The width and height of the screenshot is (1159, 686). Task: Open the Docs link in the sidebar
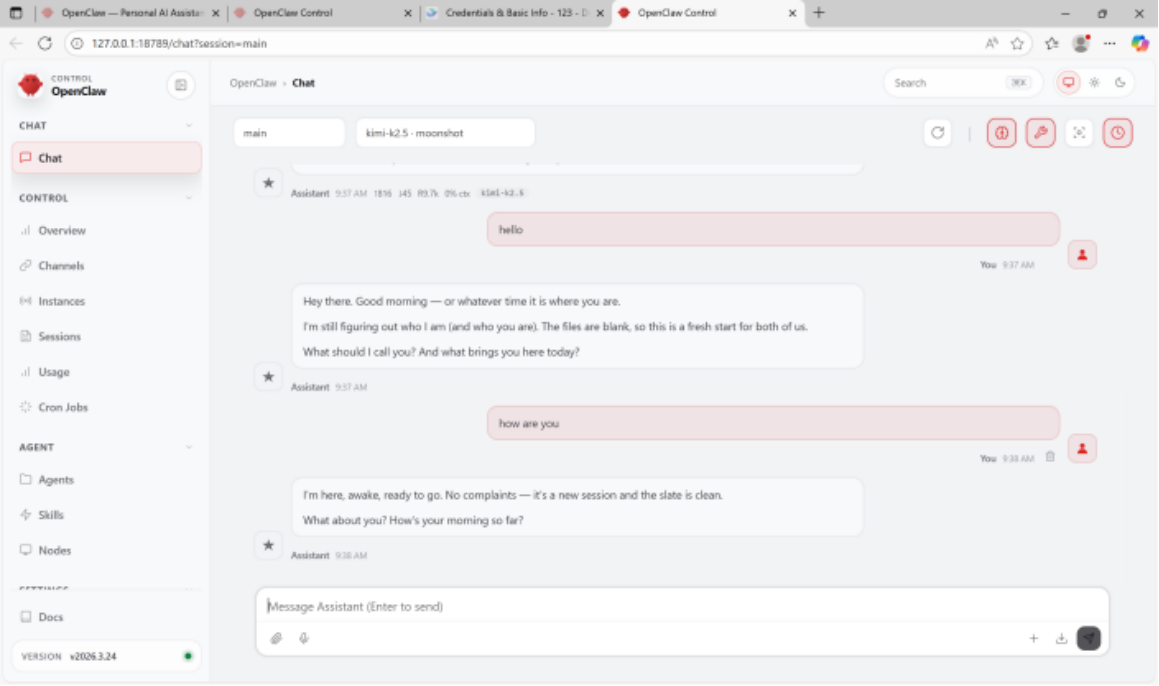coord(51,617)
